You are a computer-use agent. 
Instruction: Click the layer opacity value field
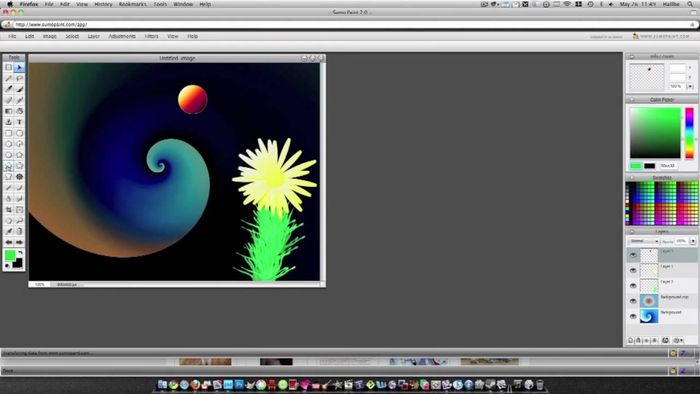click(x=681, y=241)
